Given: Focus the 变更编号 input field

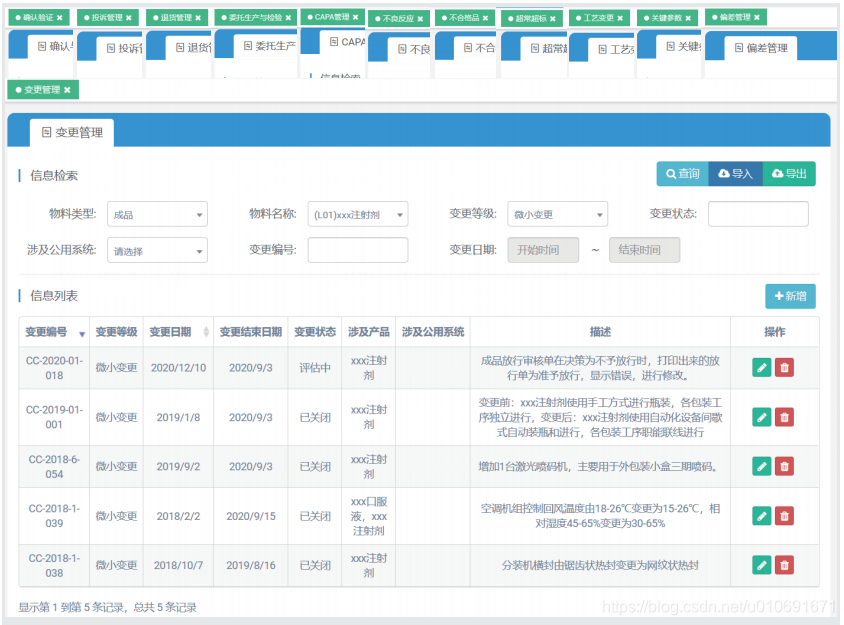Looking at the screenshot, I should pyautogui.click(x=357, y=250).
